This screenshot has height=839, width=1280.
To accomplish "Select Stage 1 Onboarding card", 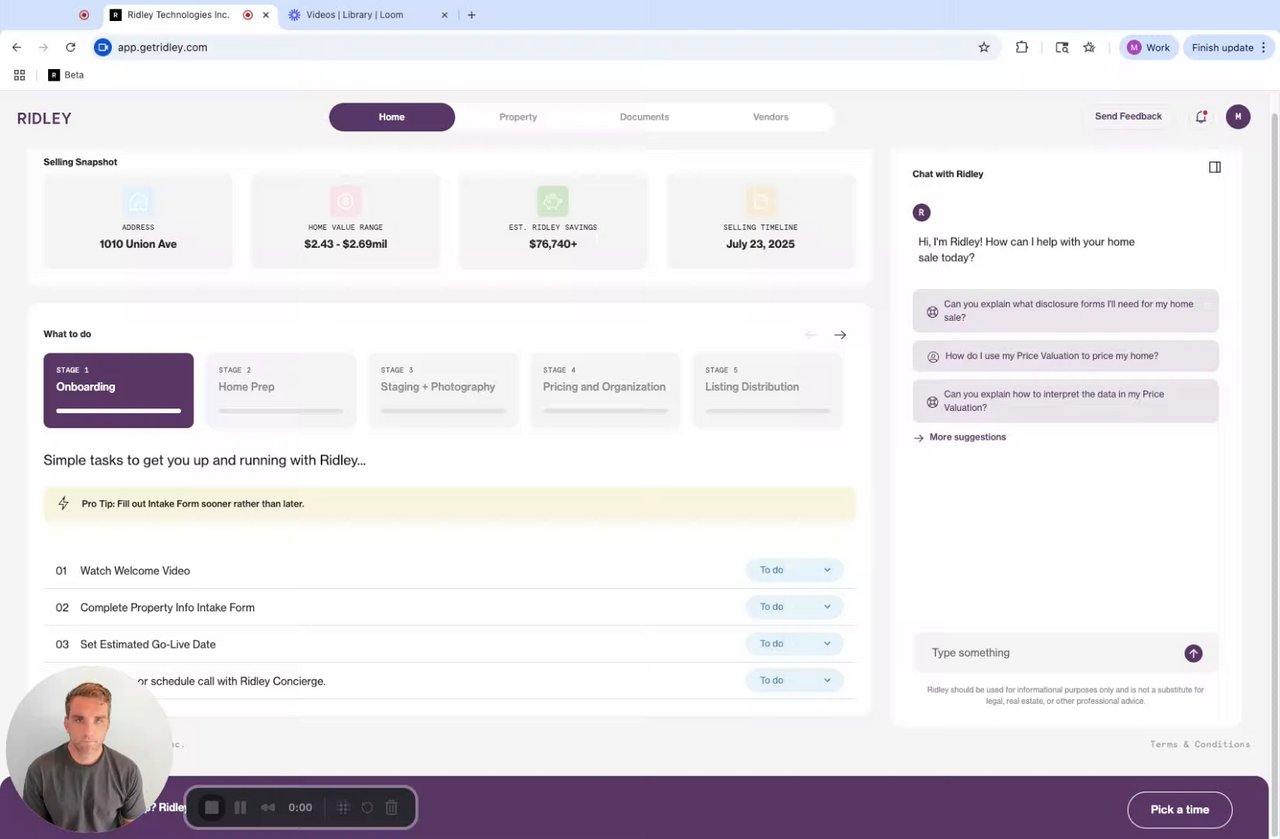I will tap(118, 390).
